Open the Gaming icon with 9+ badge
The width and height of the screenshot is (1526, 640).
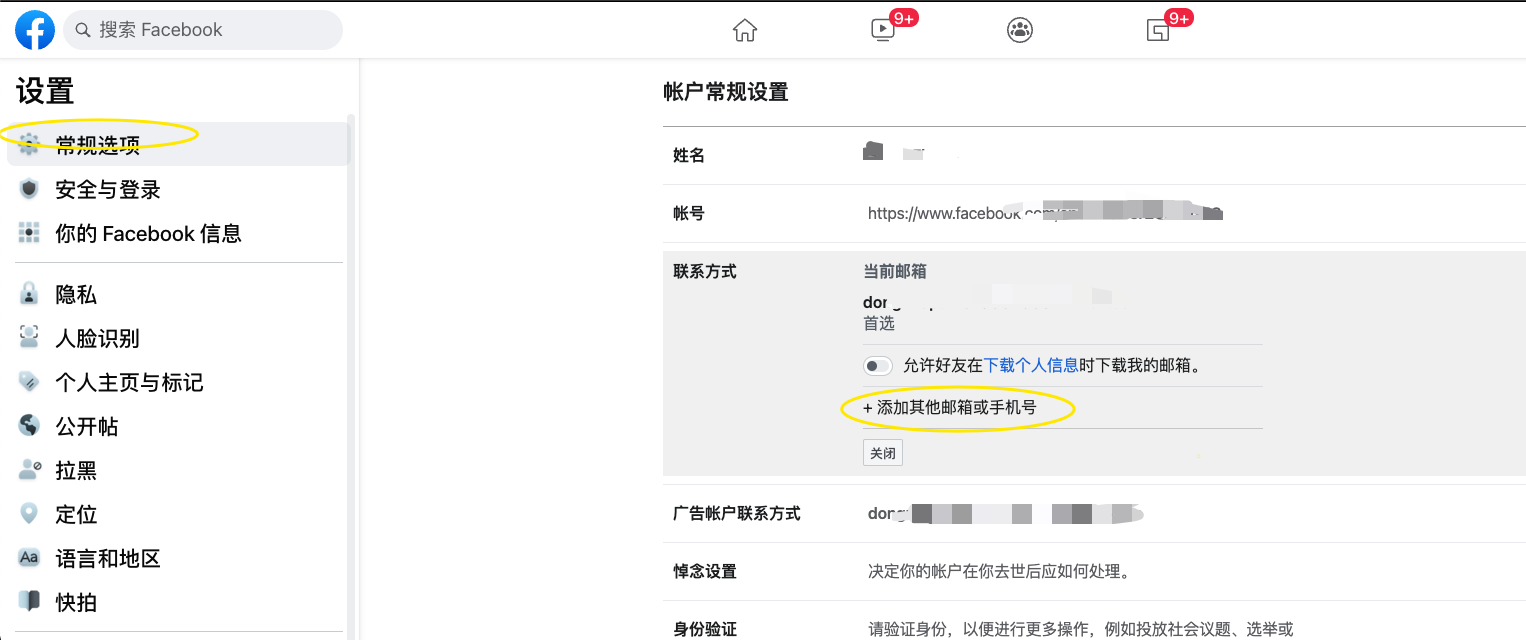(x=1158, y=30)
